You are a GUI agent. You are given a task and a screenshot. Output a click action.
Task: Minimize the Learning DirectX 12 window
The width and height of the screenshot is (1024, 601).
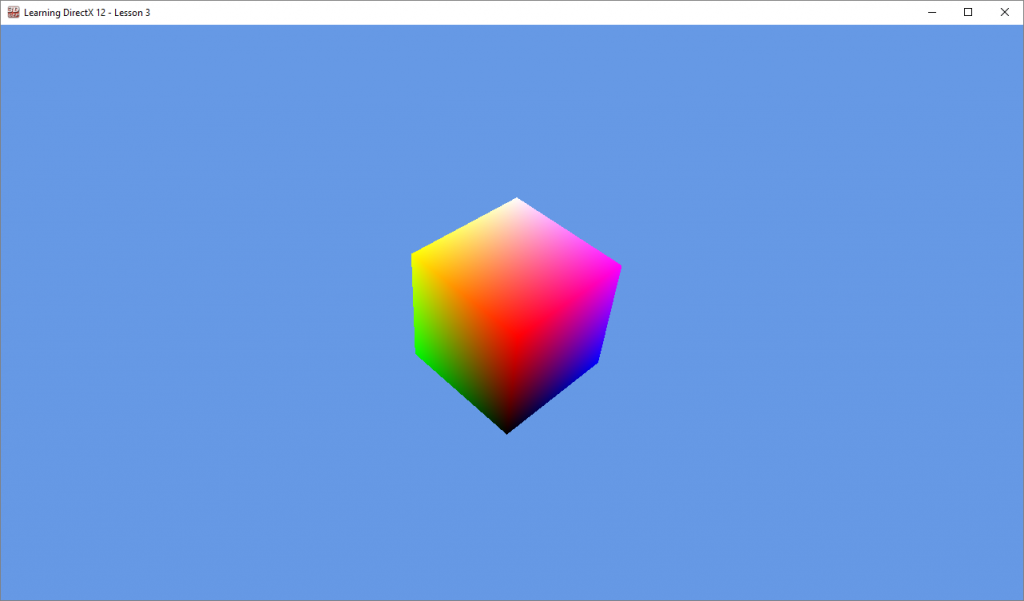pyautogui.click(x=932, y=12)
